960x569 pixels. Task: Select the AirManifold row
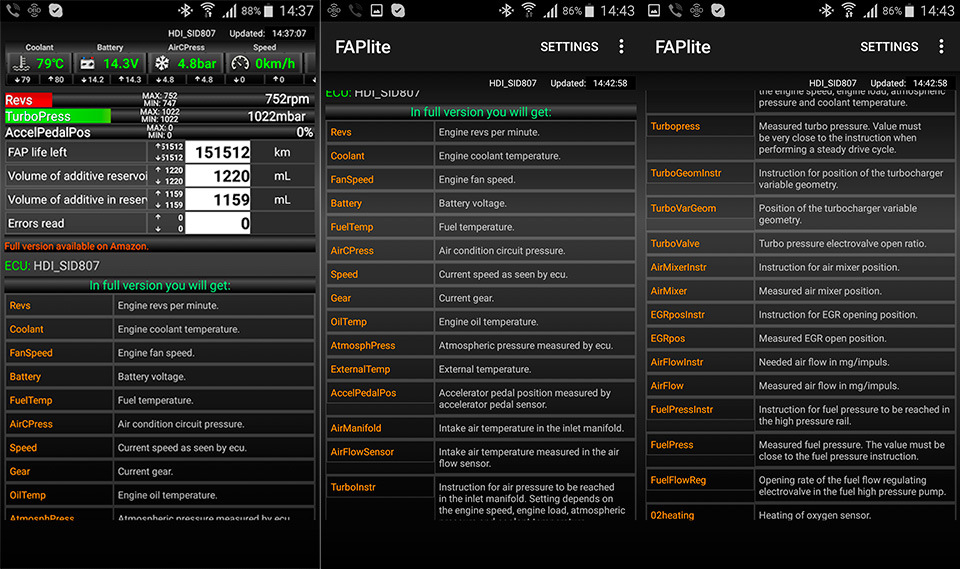(481, 428)
